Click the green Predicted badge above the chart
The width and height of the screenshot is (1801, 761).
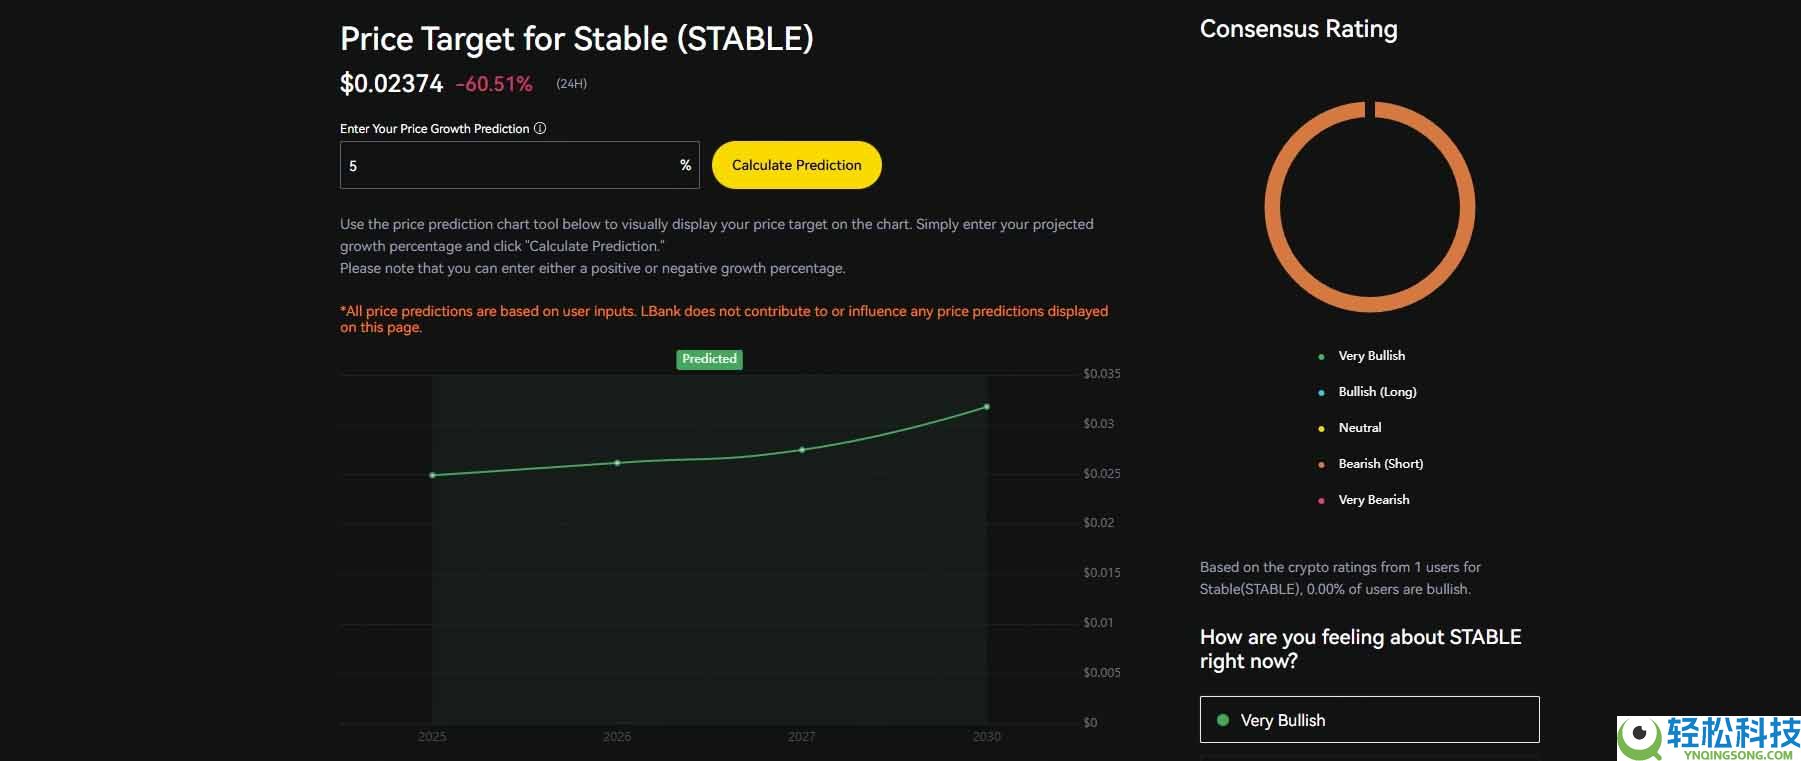pyautogui.click(x=709, y=359)
